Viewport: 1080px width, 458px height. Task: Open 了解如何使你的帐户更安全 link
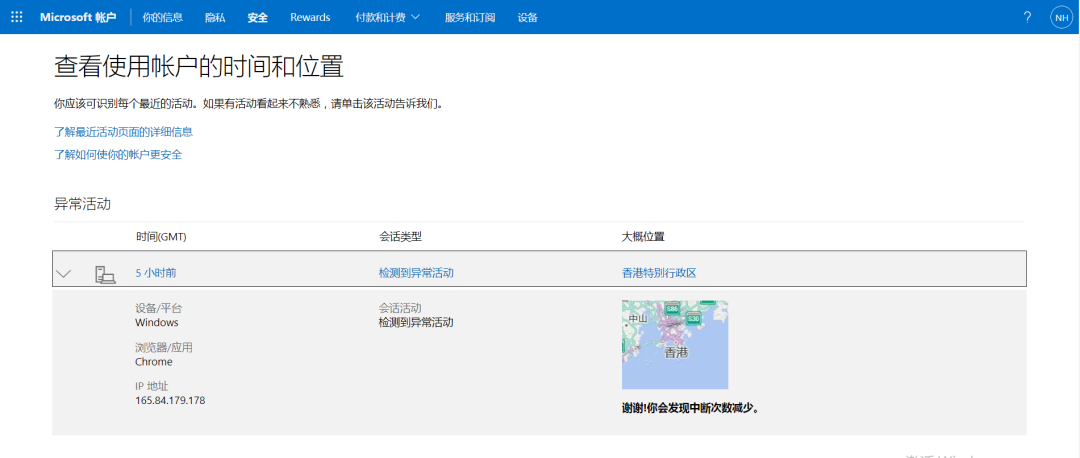point(118,154)
